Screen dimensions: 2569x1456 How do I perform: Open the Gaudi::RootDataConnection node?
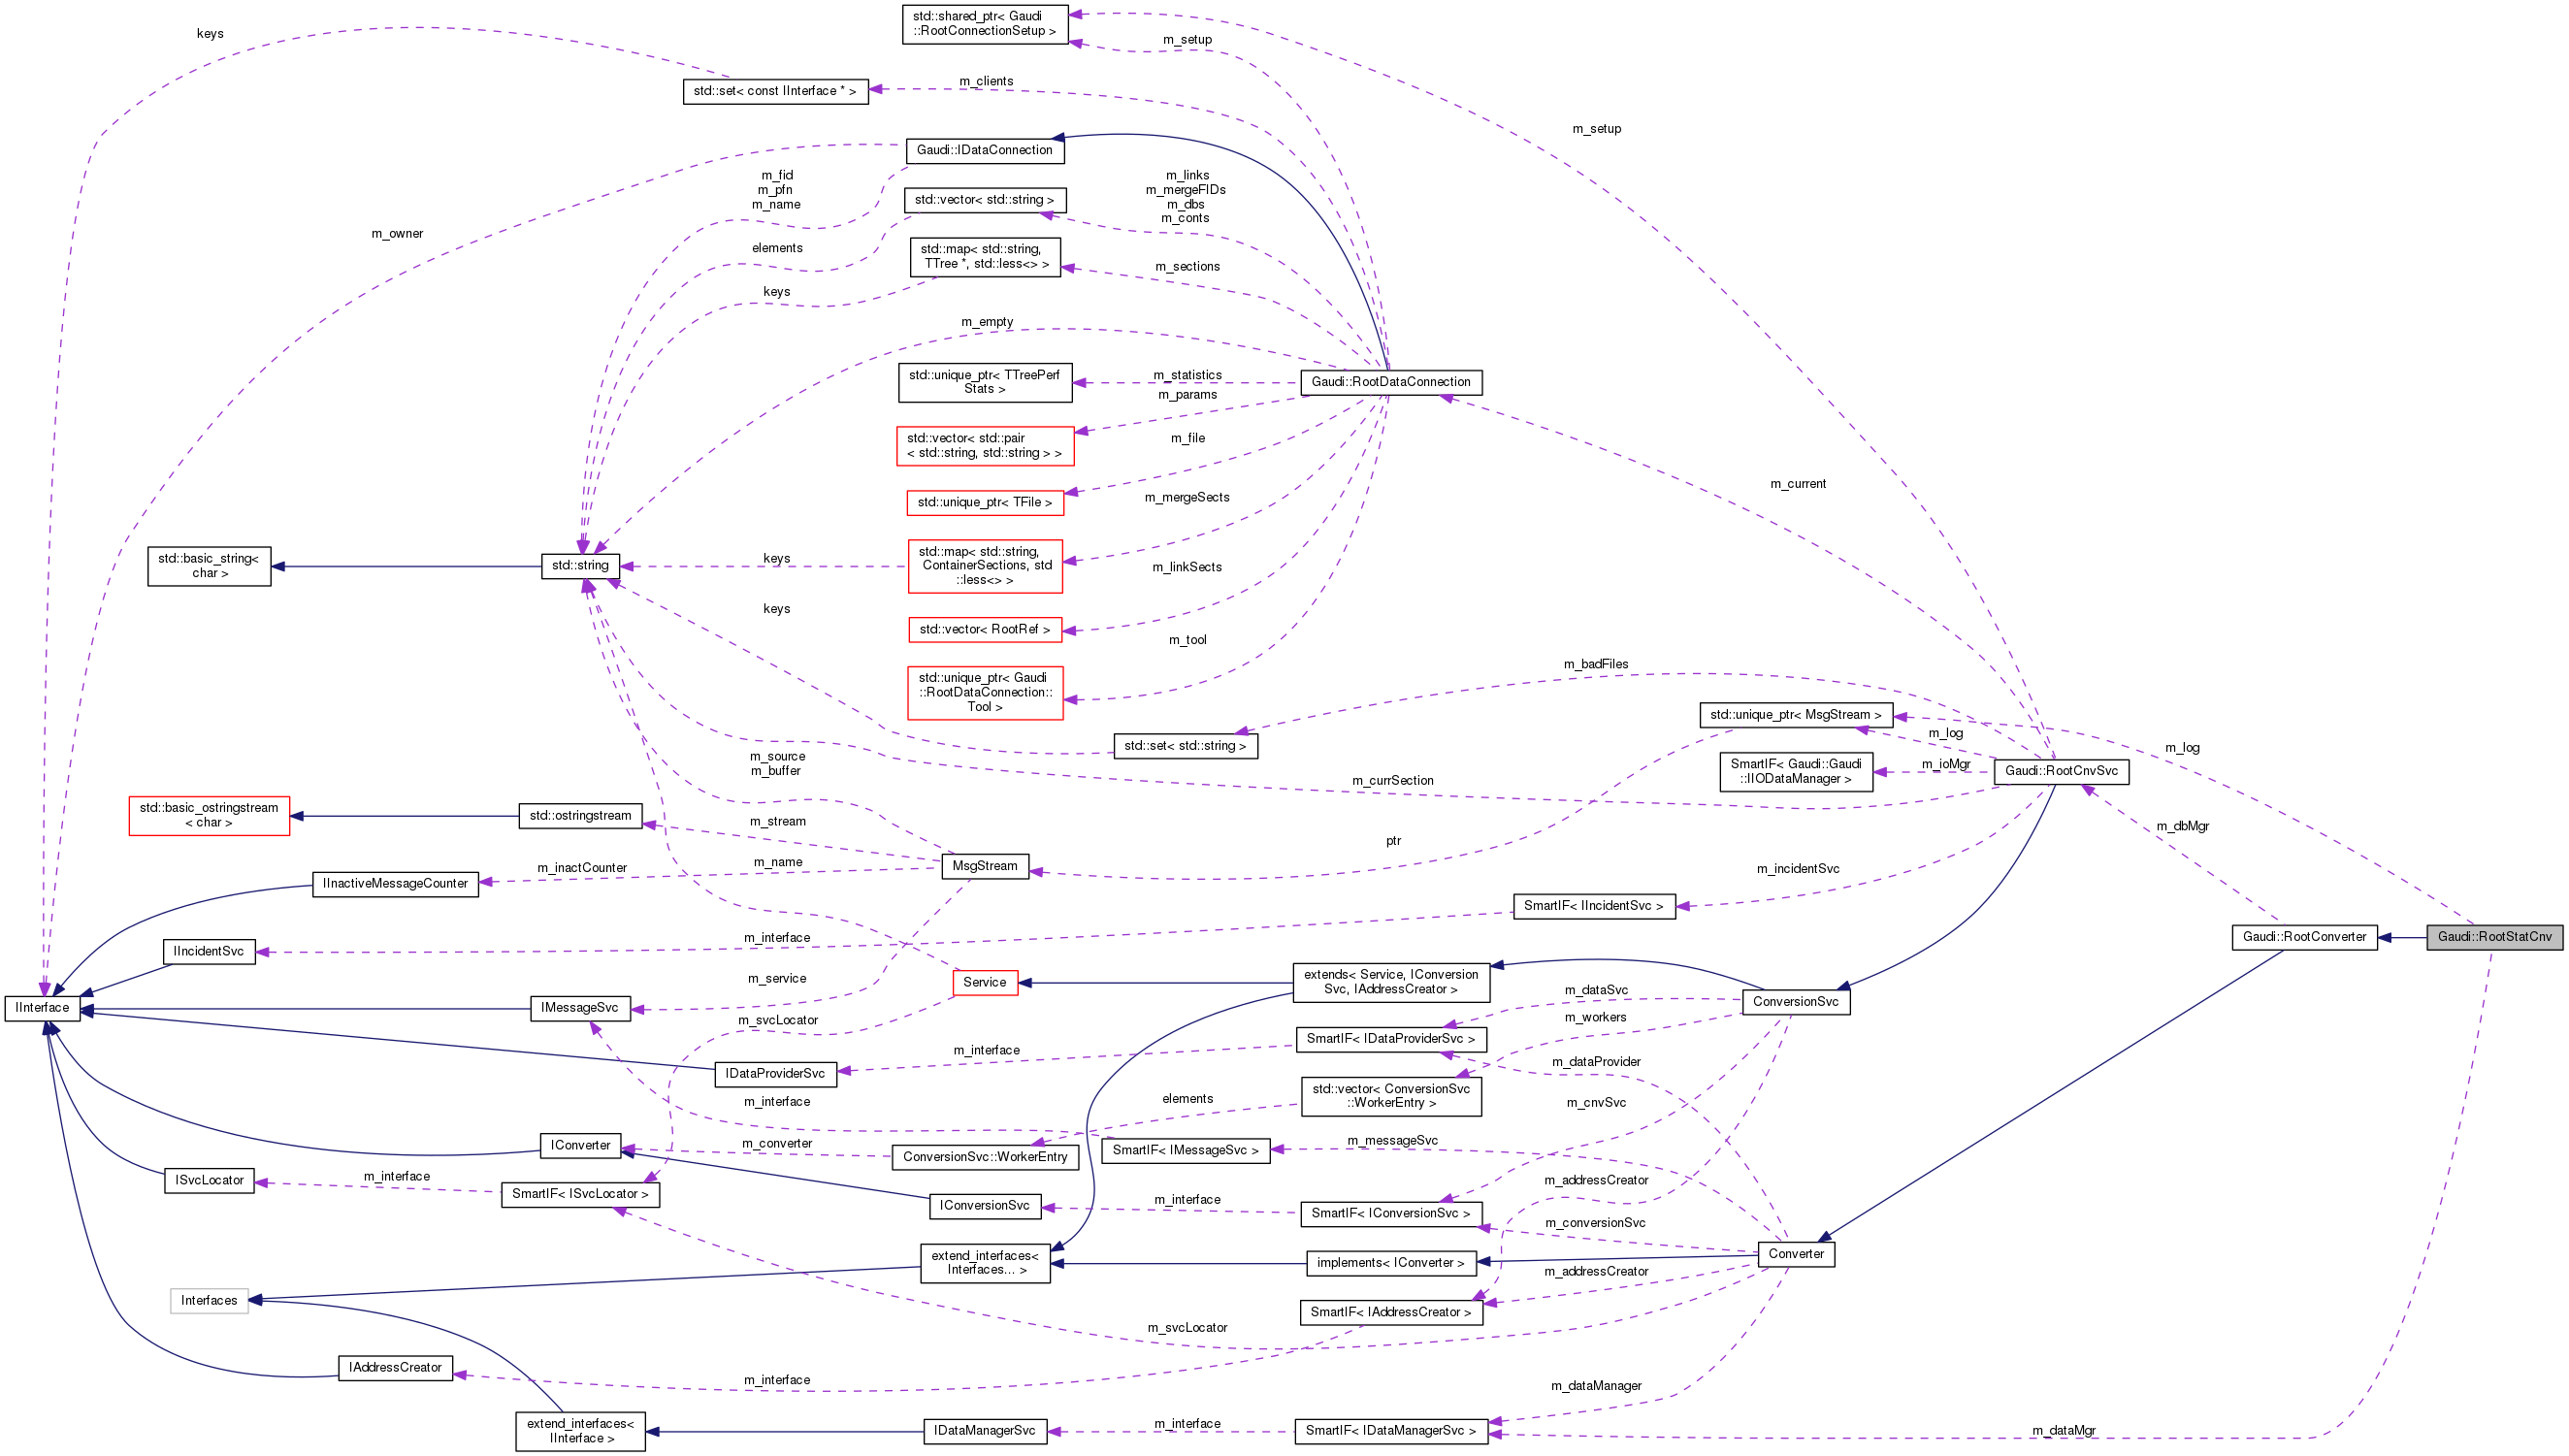tap(1391, 382)
